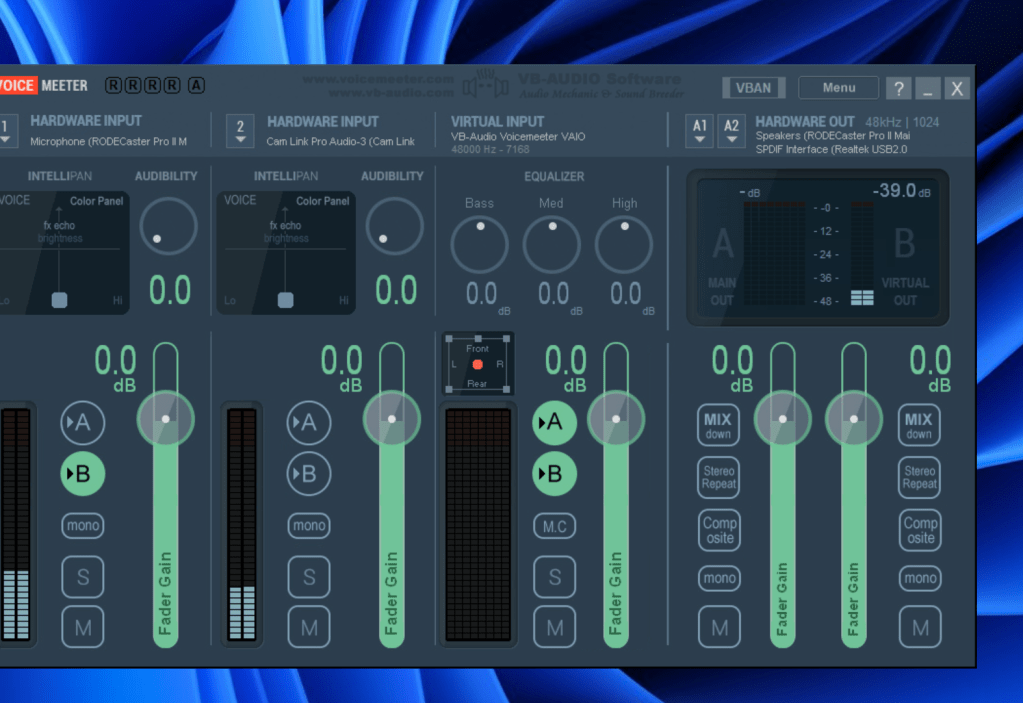1023x703 pixels.
Task: Click the '48kHz | 1024' text
Action: 902,122
